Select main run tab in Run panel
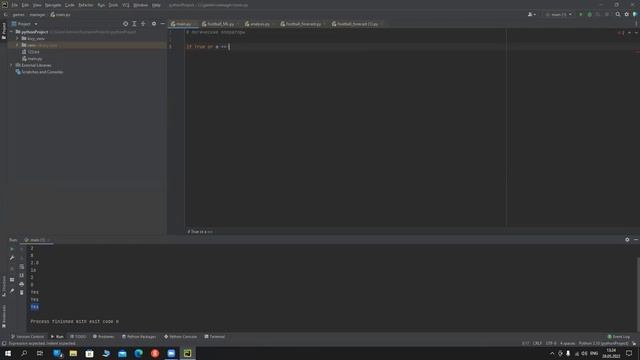 (x=37, y=240)
